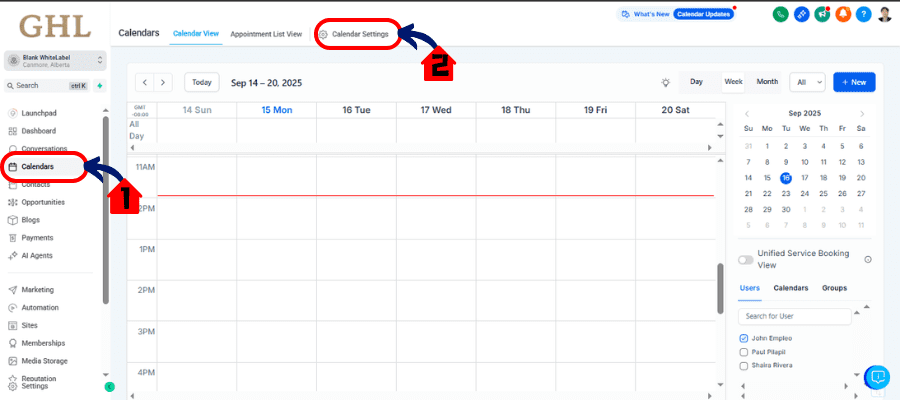Open the user profile avatar

[884, 14]
